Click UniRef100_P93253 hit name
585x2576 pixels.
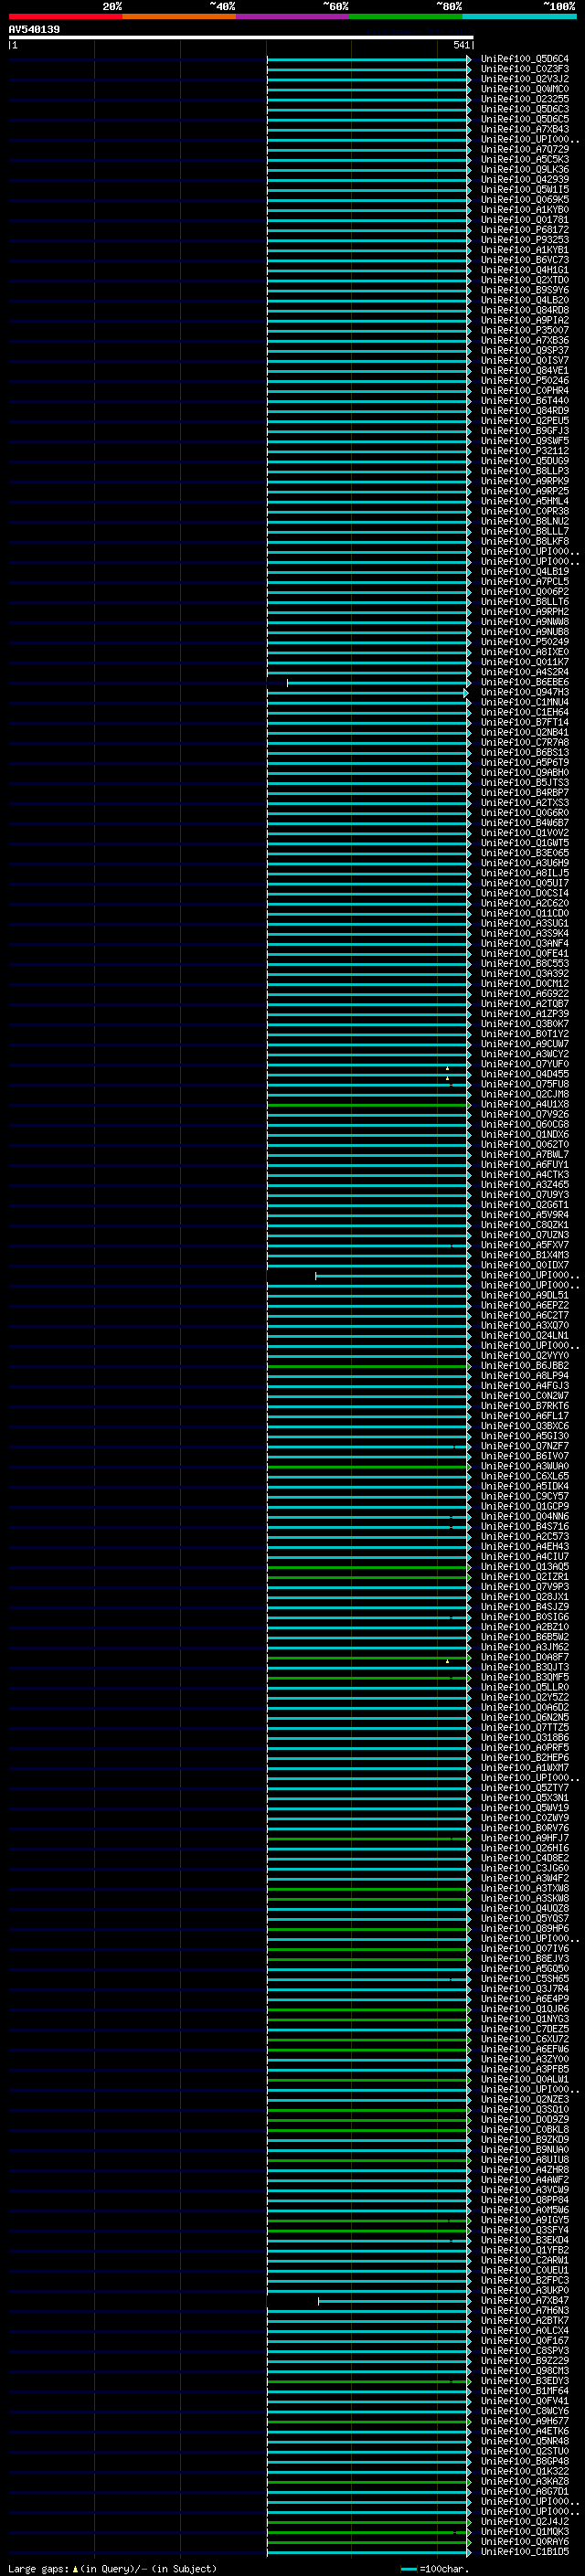(x=525, y=240)
